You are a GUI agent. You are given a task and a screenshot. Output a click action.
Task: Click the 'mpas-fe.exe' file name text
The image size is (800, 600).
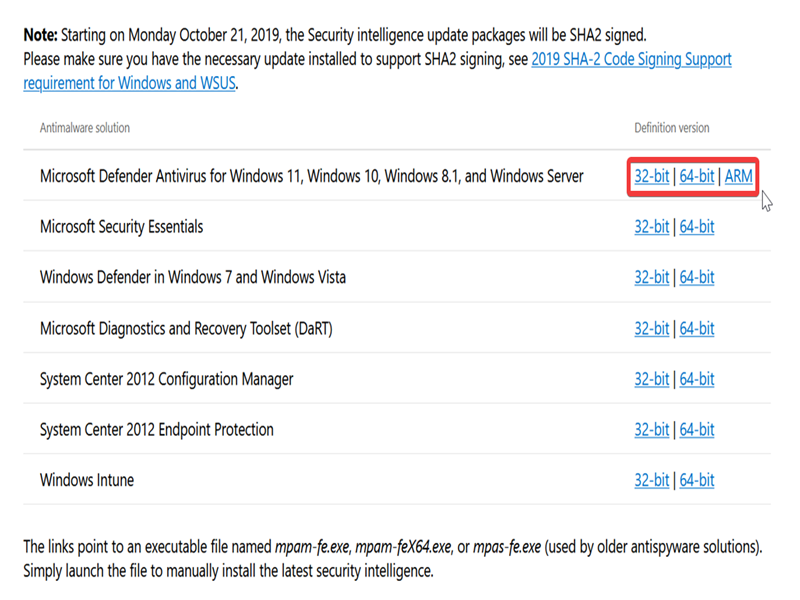coord(507,547)
